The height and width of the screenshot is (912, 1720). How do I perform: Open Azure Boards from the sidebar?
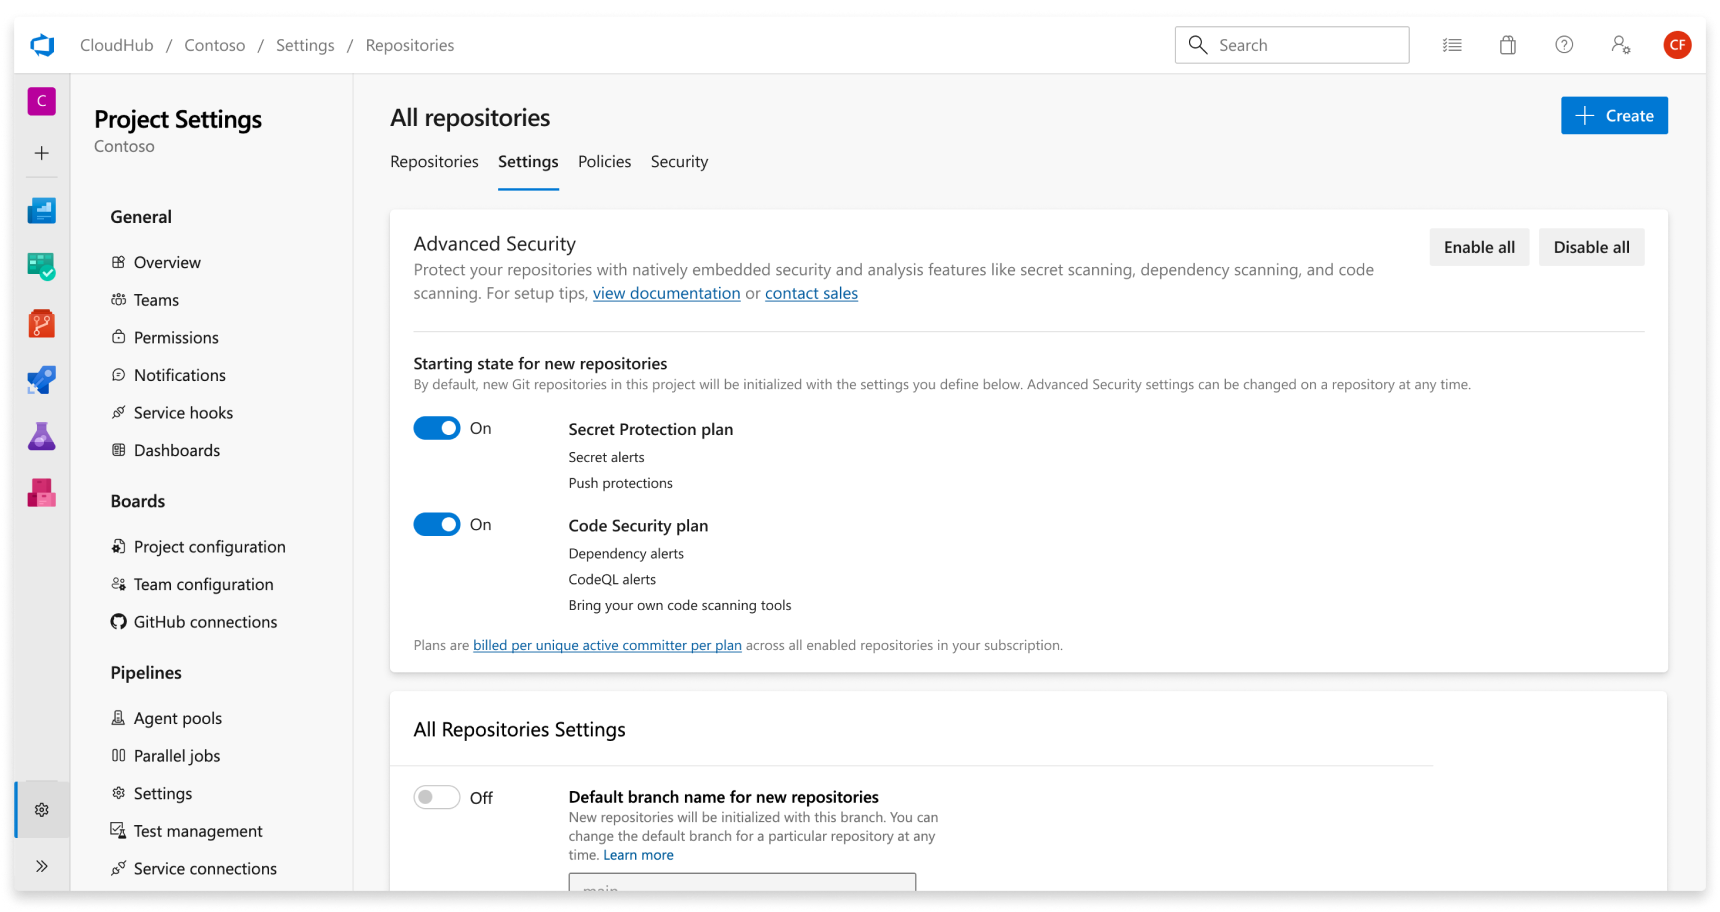tap(41, 267)
